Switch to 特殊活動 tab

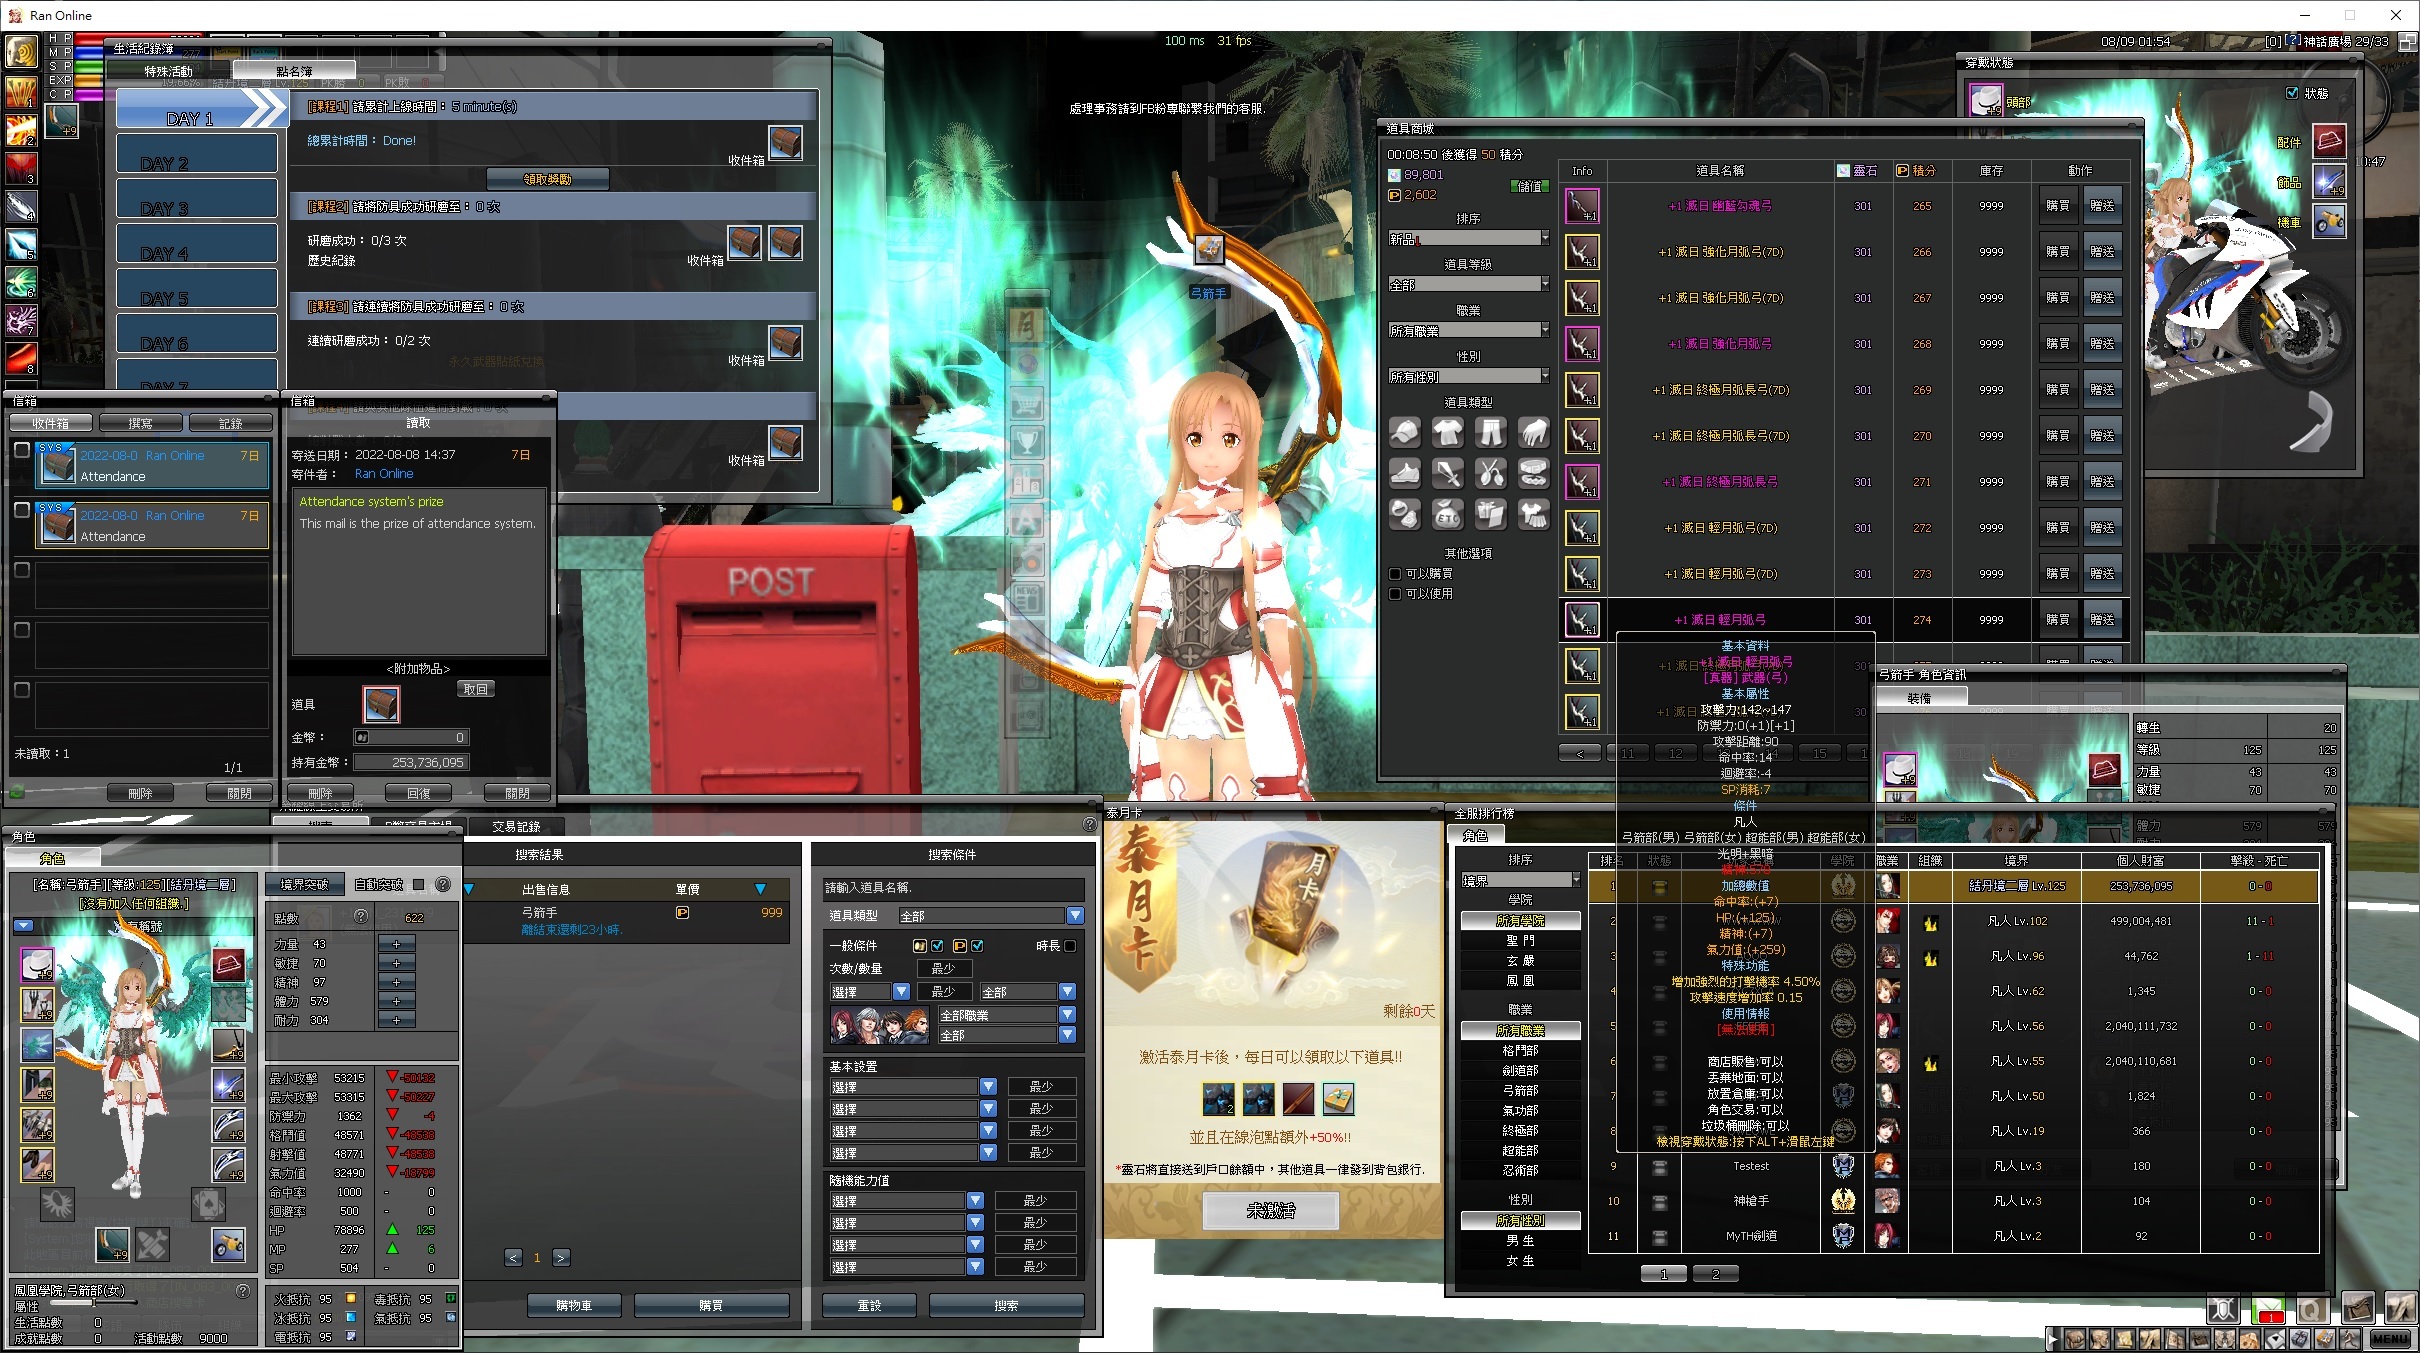click(x=169, y=72)
